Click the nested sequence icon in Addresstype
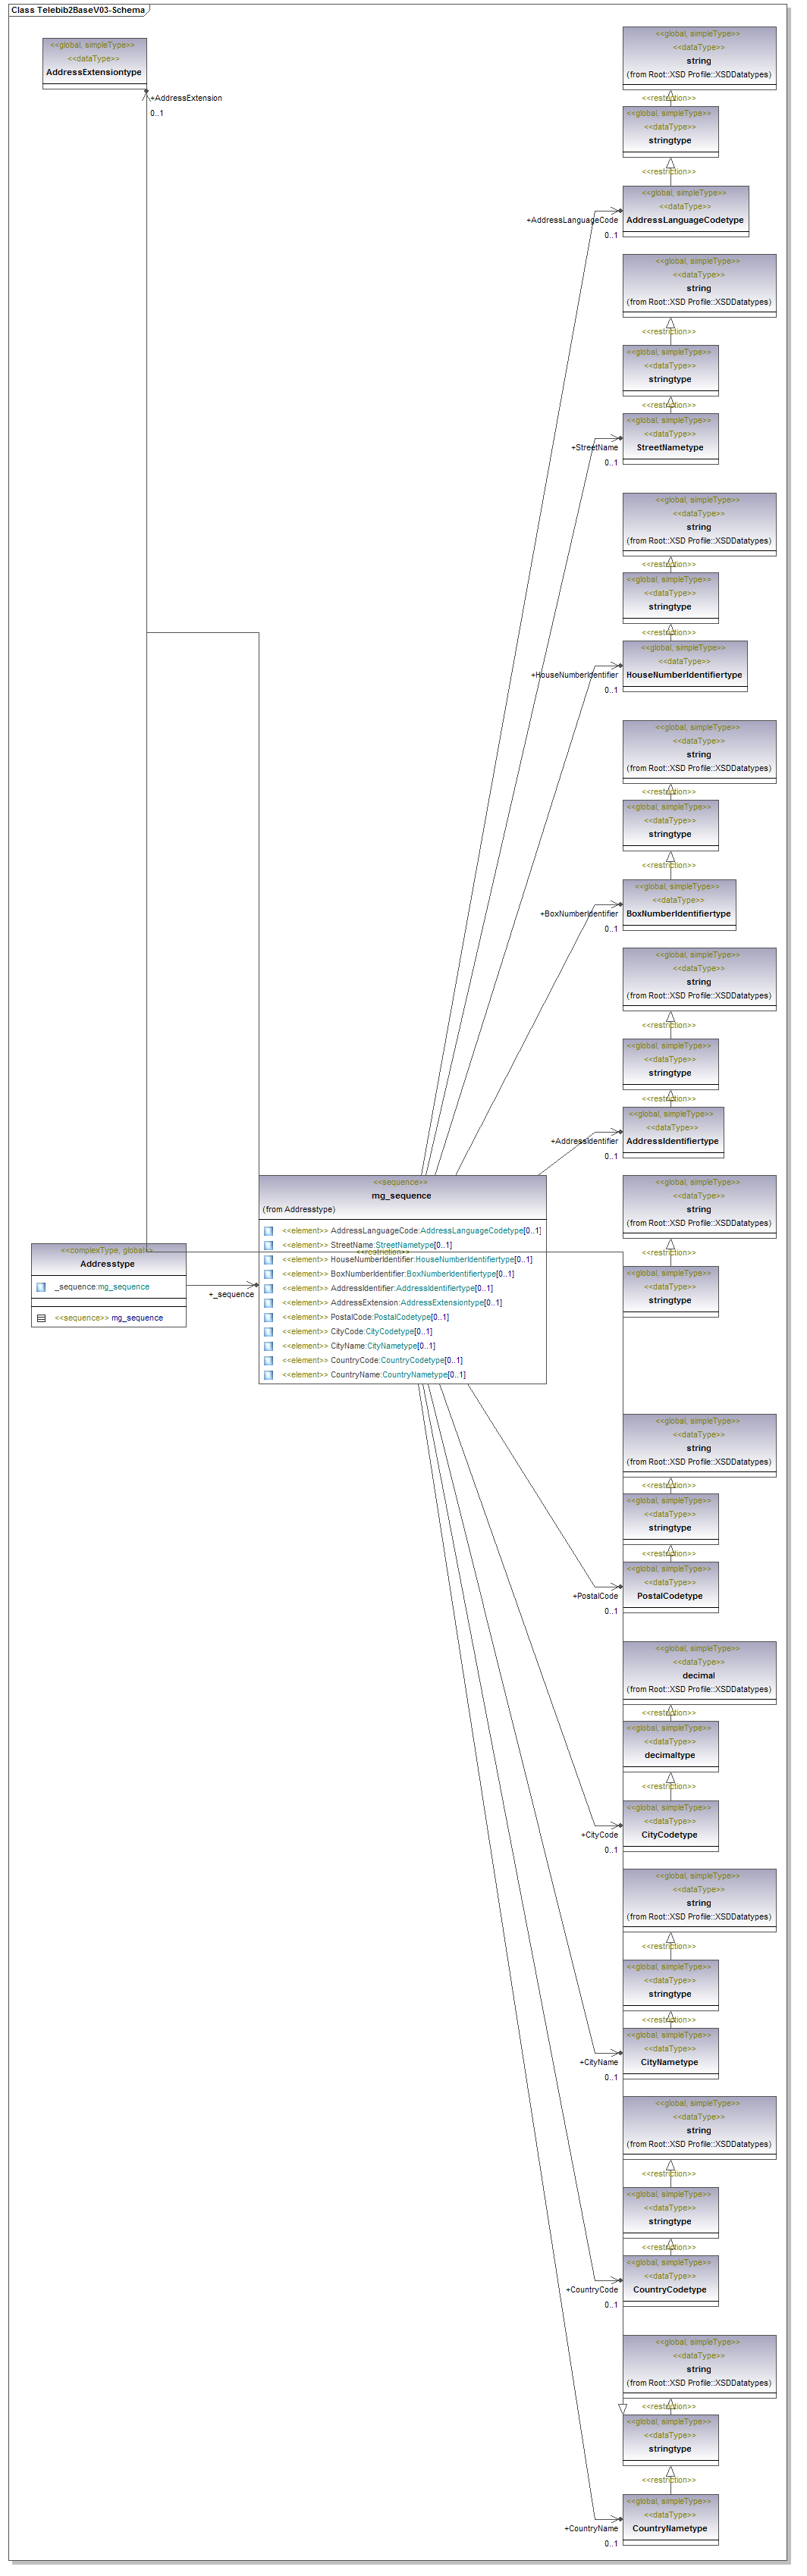Viewport: 807px width, 2576px height. (41, 1318)
